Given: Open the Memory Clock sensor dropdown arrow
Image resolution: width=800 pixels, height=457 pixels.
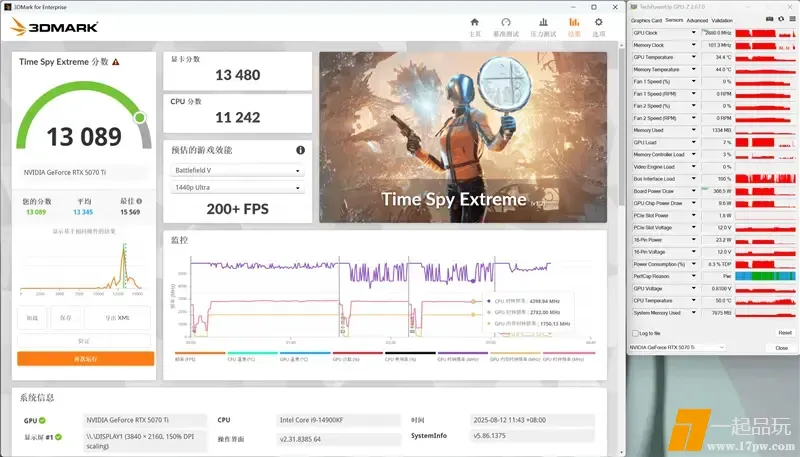Looking at the screenshot, I should click(693, 45).
